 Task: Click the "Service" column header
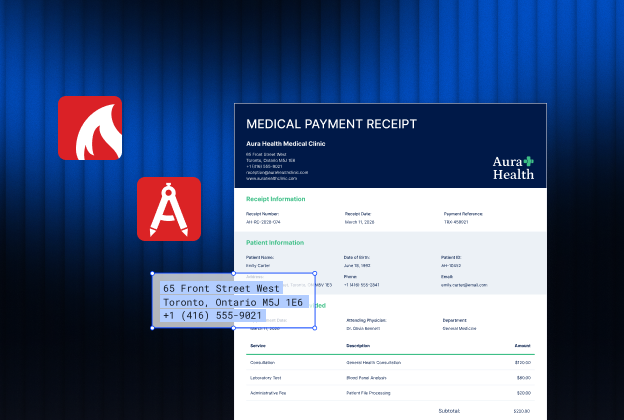[258, 346]
